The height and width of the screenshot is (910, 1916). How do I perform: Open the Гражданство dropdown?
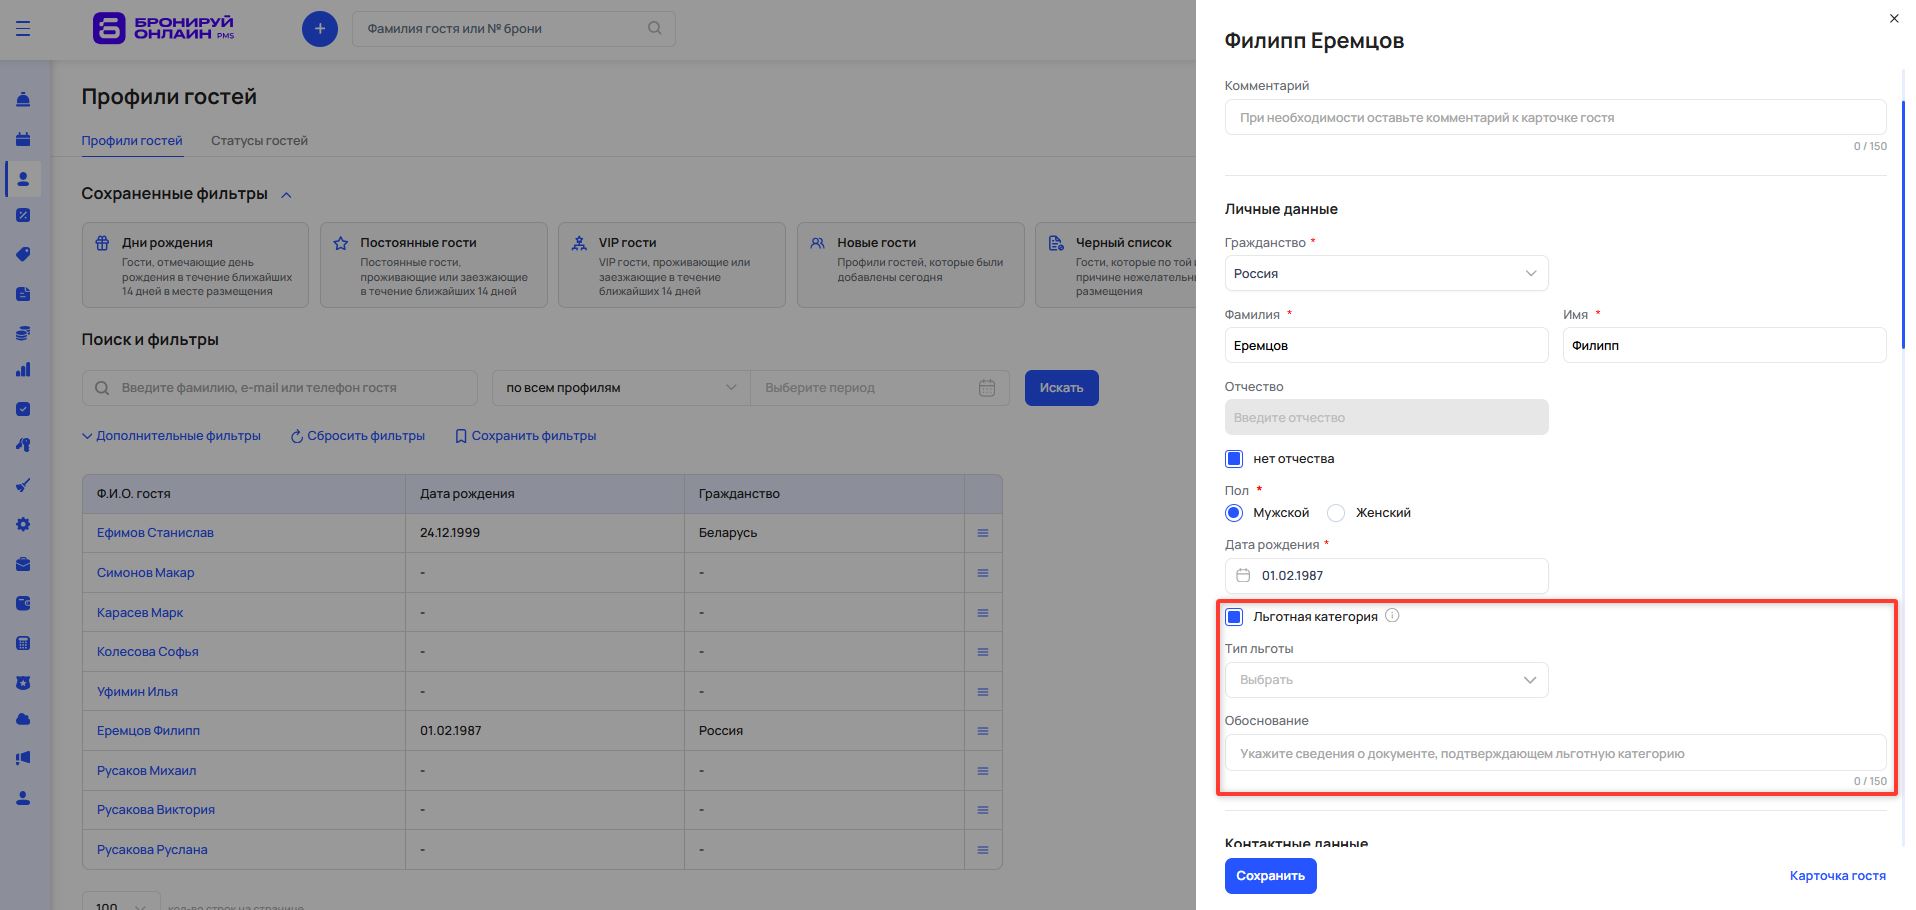pyautogui.click(x=1386, y=274)
